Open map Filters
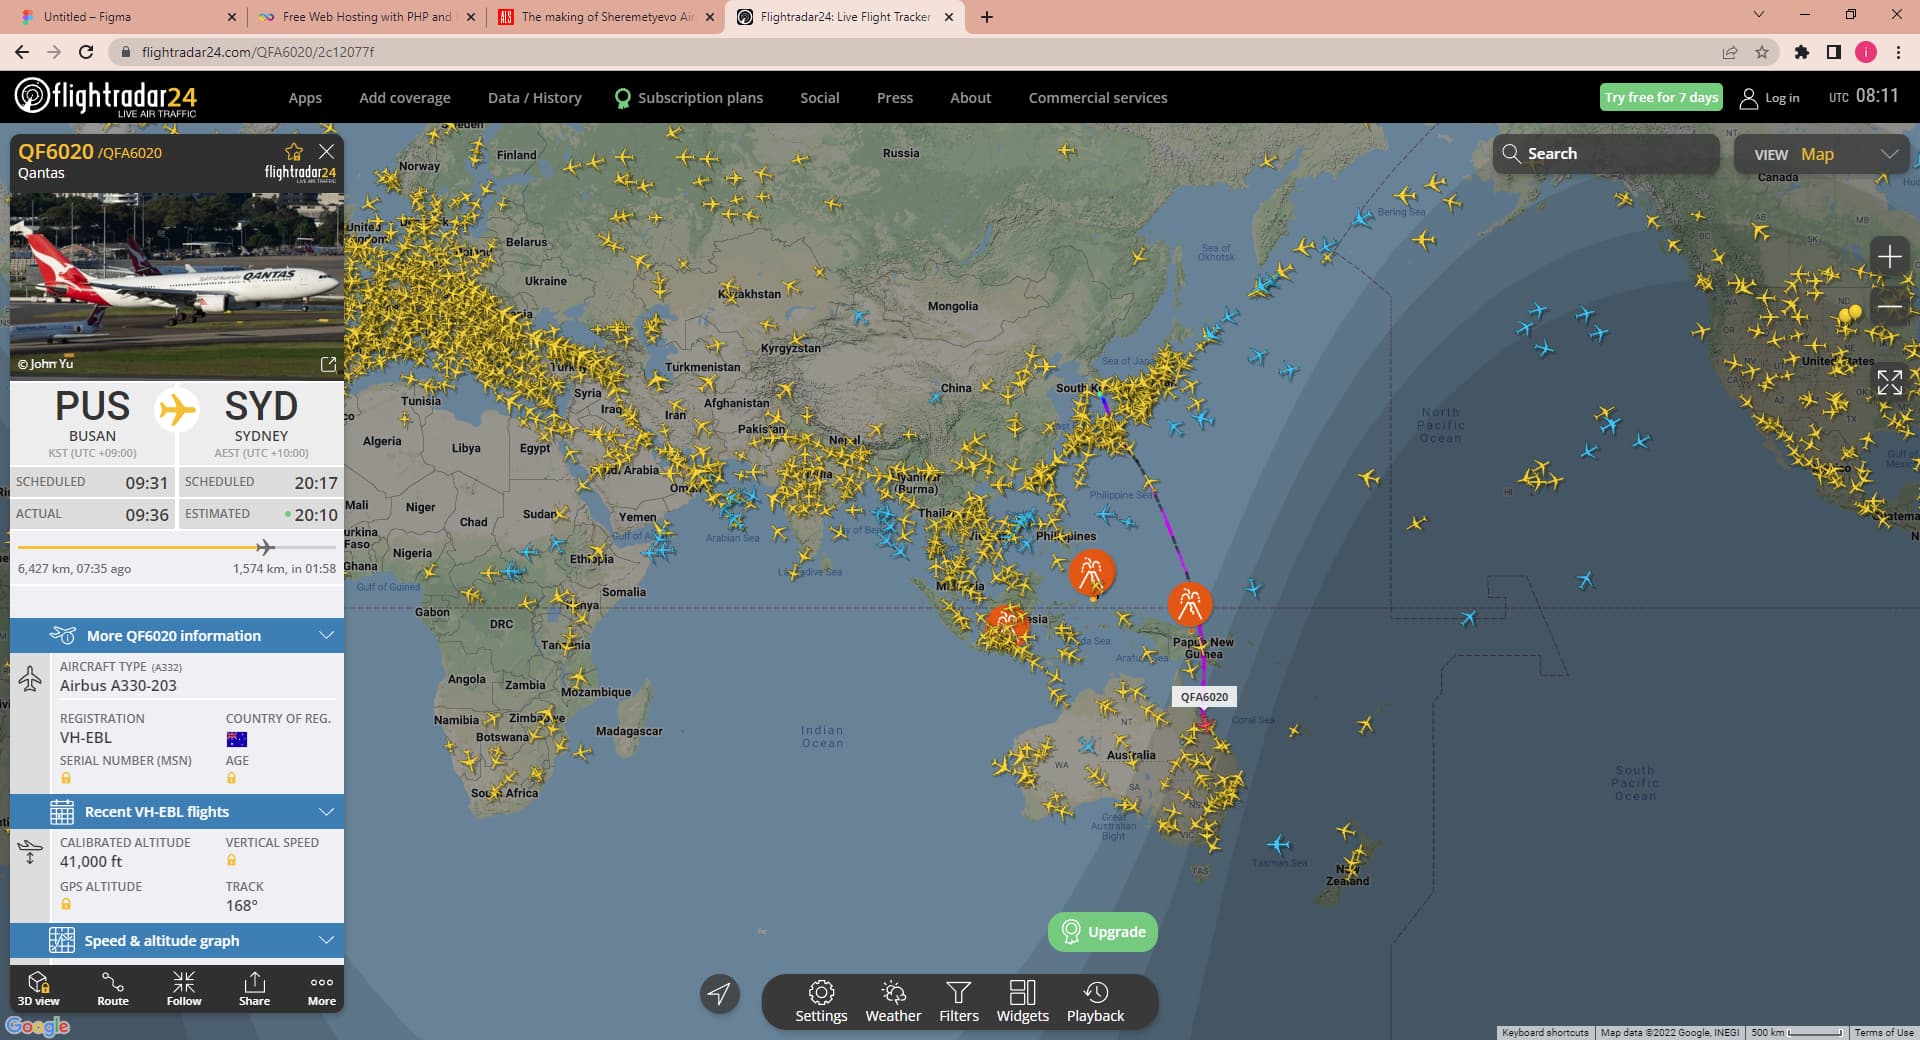 coord(959,1001)
